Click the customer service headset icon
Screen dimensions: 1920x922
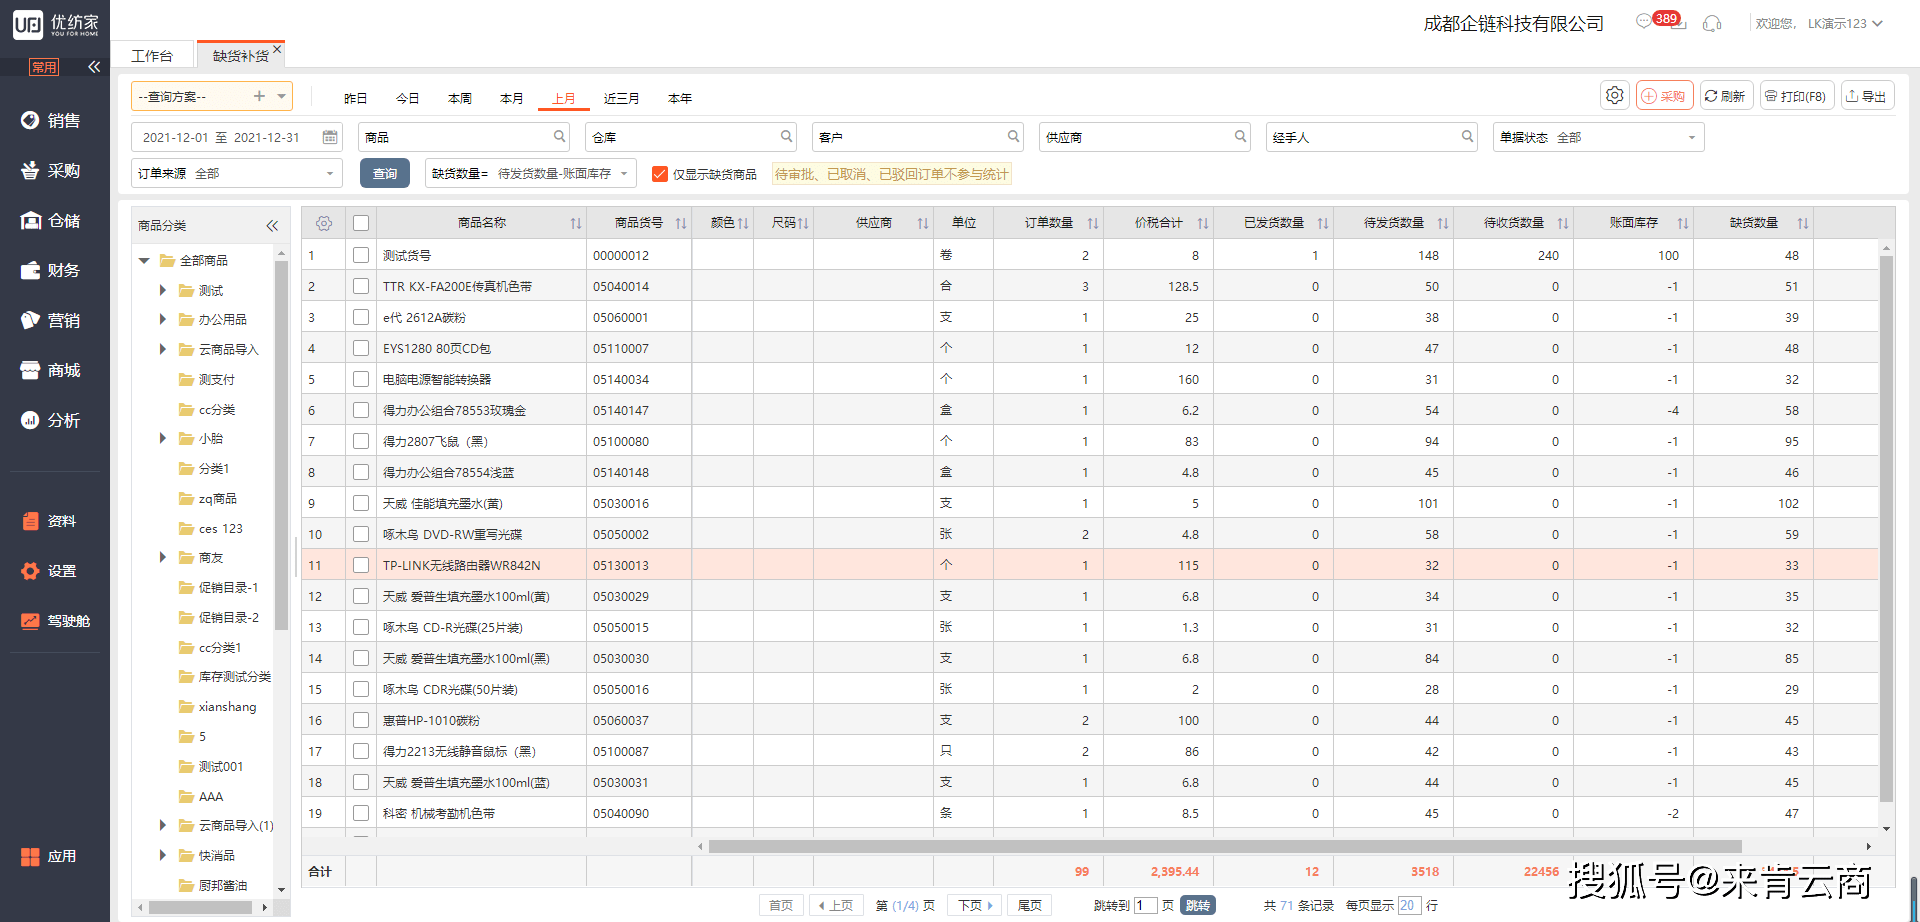point(1712,23)
